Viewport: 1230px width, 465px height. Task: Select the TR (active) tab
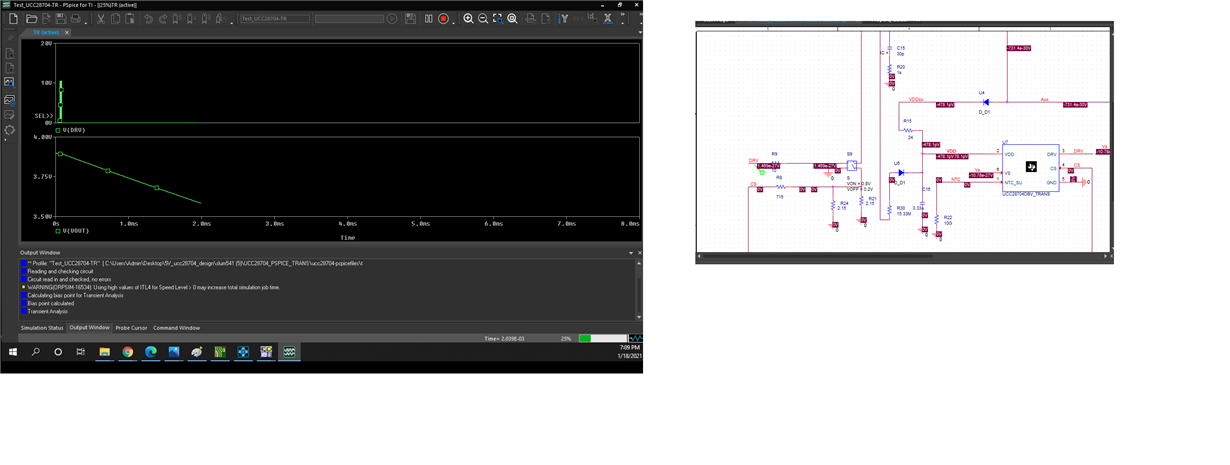click(x=46, y=32)
